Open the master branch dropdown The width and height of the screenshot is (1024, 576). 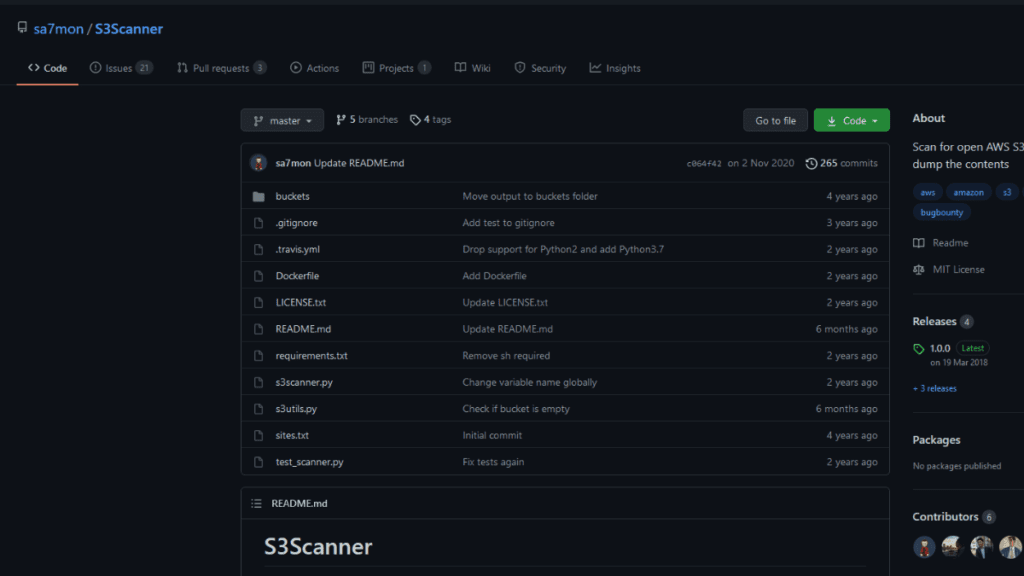(x=282, y=120)
